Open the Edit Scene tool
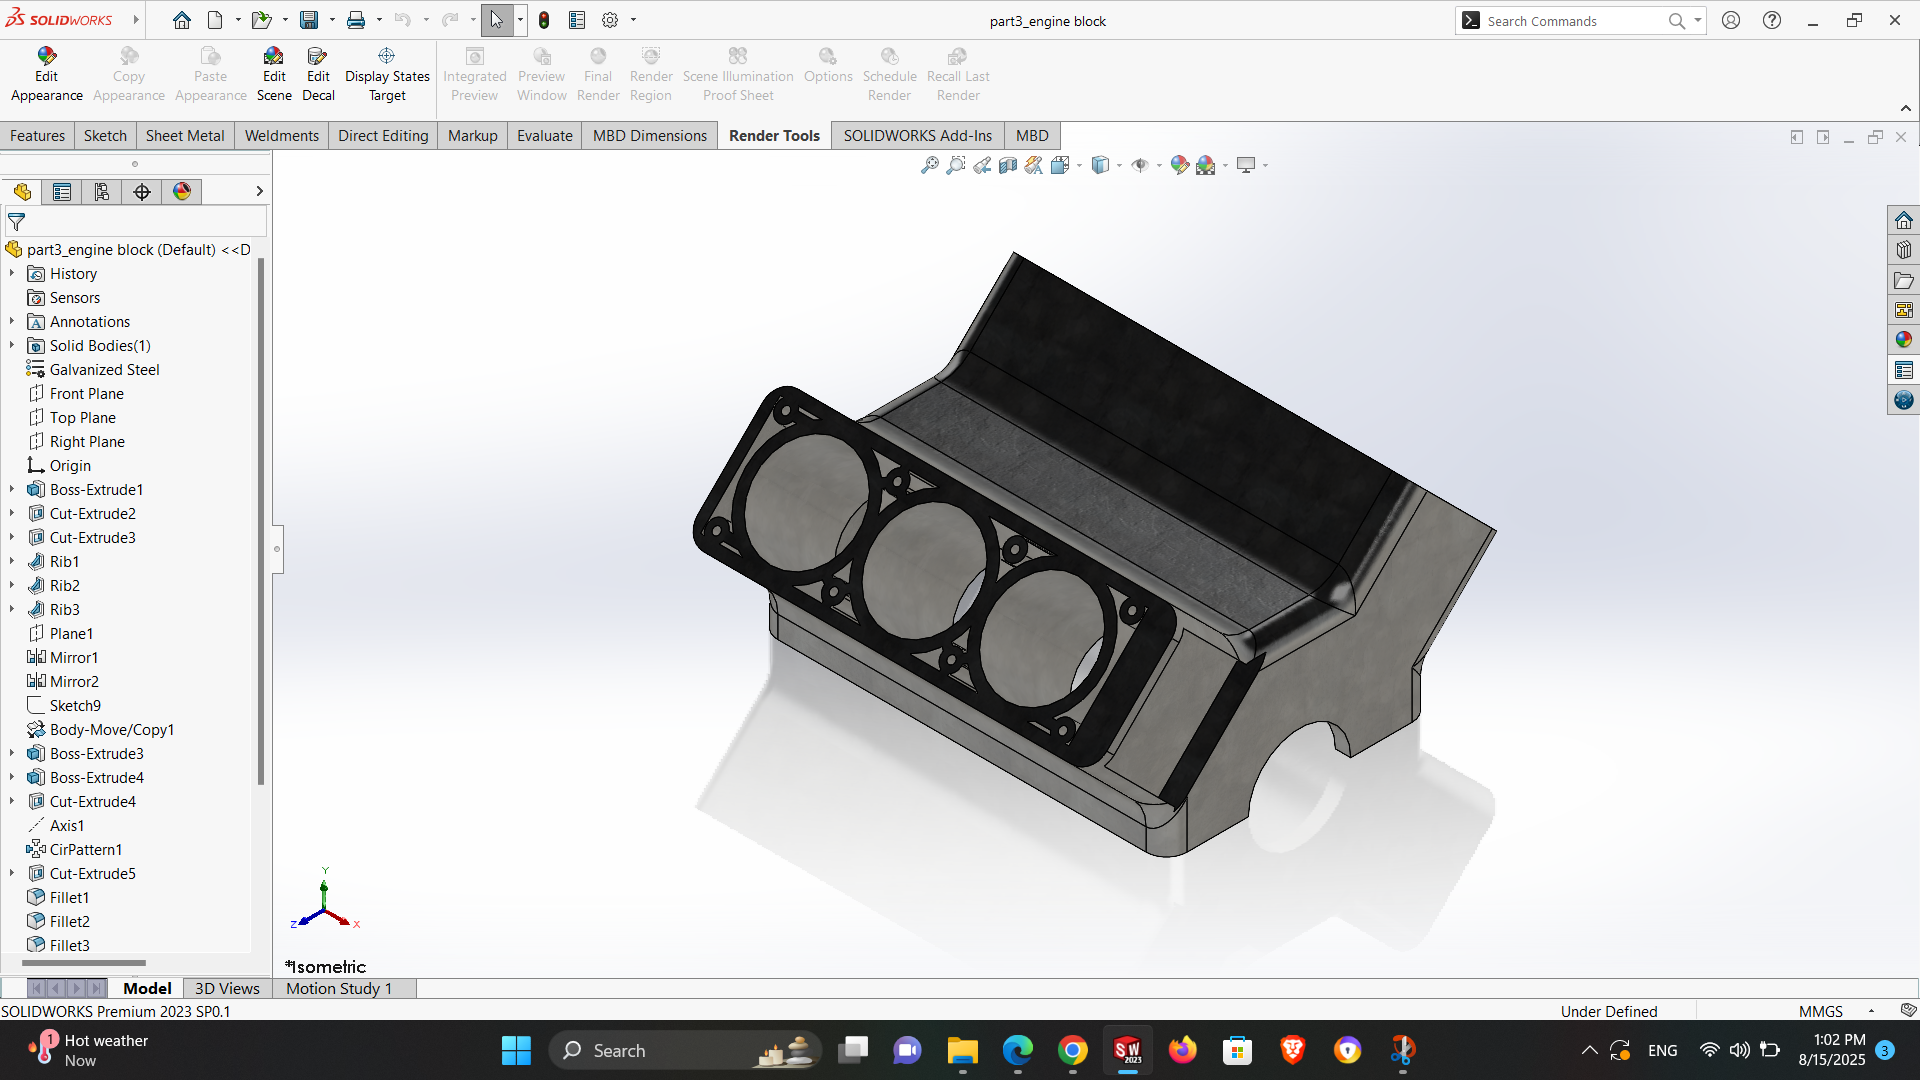The width and height of the screenshot is (1920, 1080). [x=274, y=74]
